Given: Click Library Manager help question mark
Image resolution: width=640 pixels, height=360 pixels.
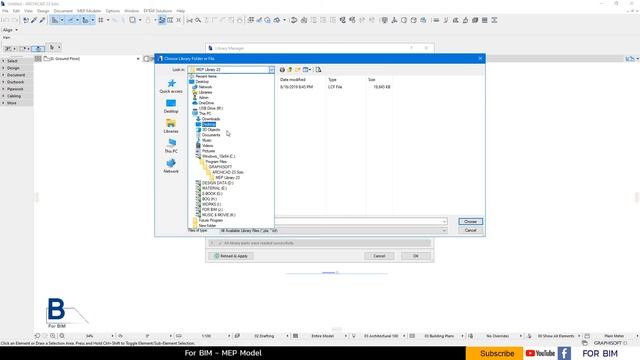Looking at the screenshot, I should (411, 48).
